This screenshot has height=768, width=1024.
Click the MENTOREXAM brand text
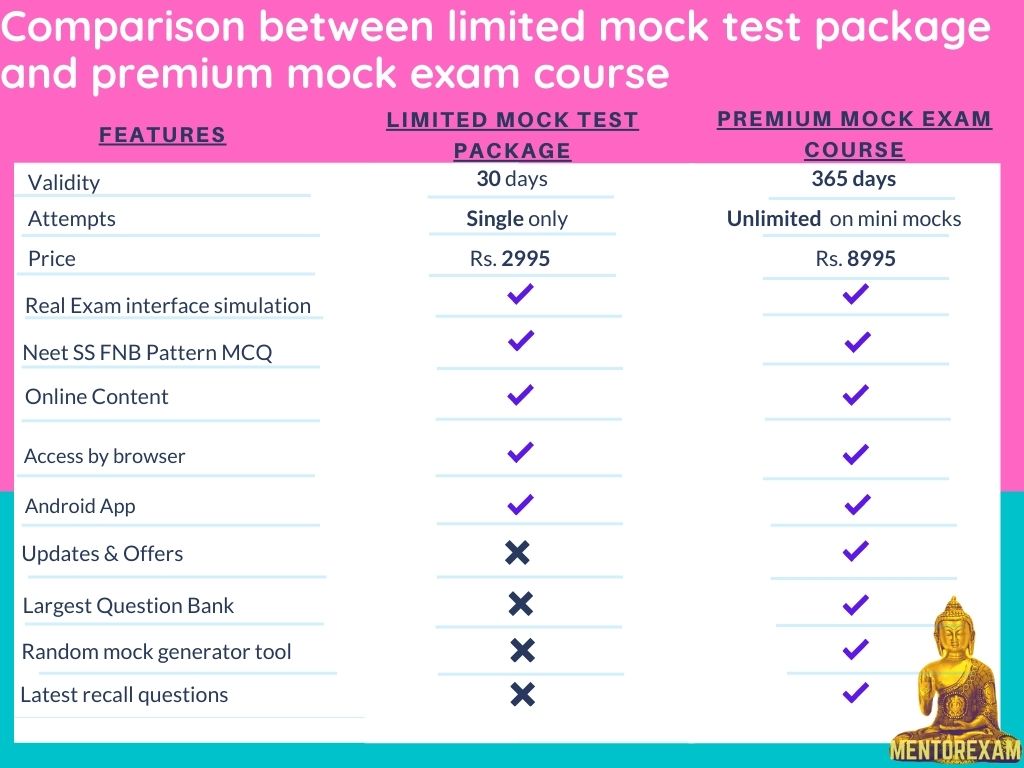[955, 750]
